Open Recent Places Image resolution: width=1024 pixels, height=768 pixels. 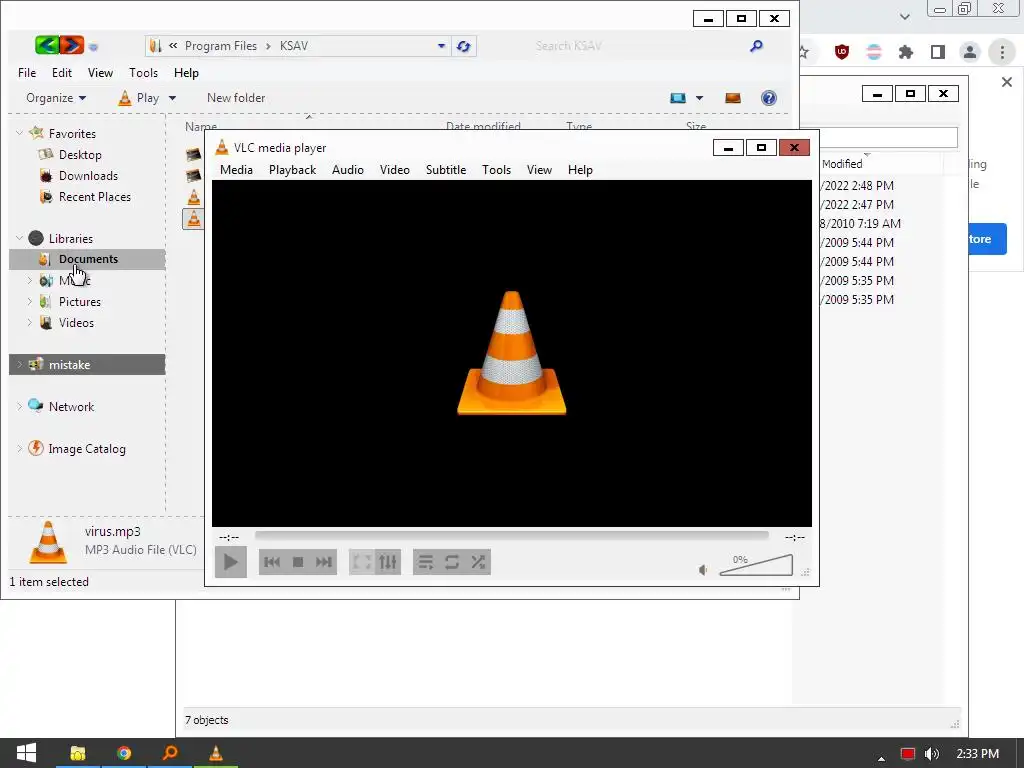pos(95,197)
